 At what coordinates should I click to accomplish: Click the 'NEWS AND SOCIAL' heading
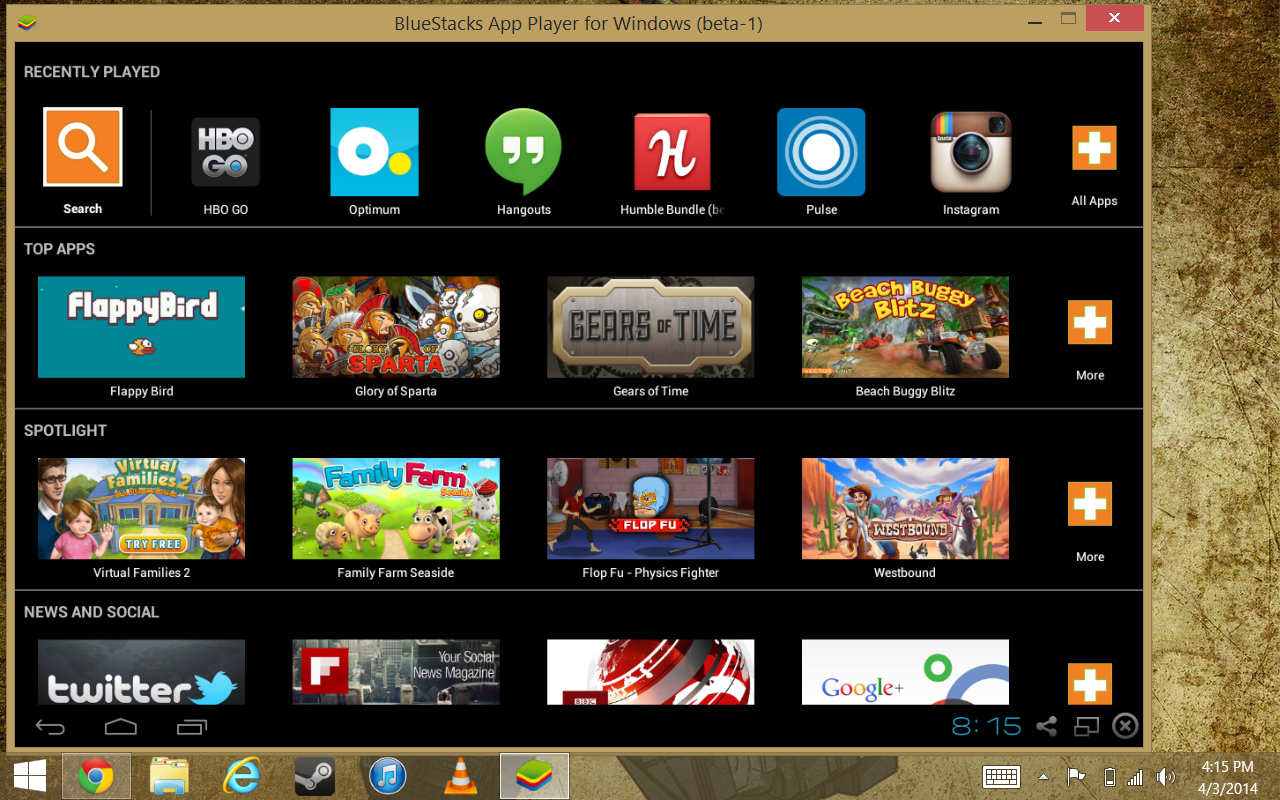92,612
